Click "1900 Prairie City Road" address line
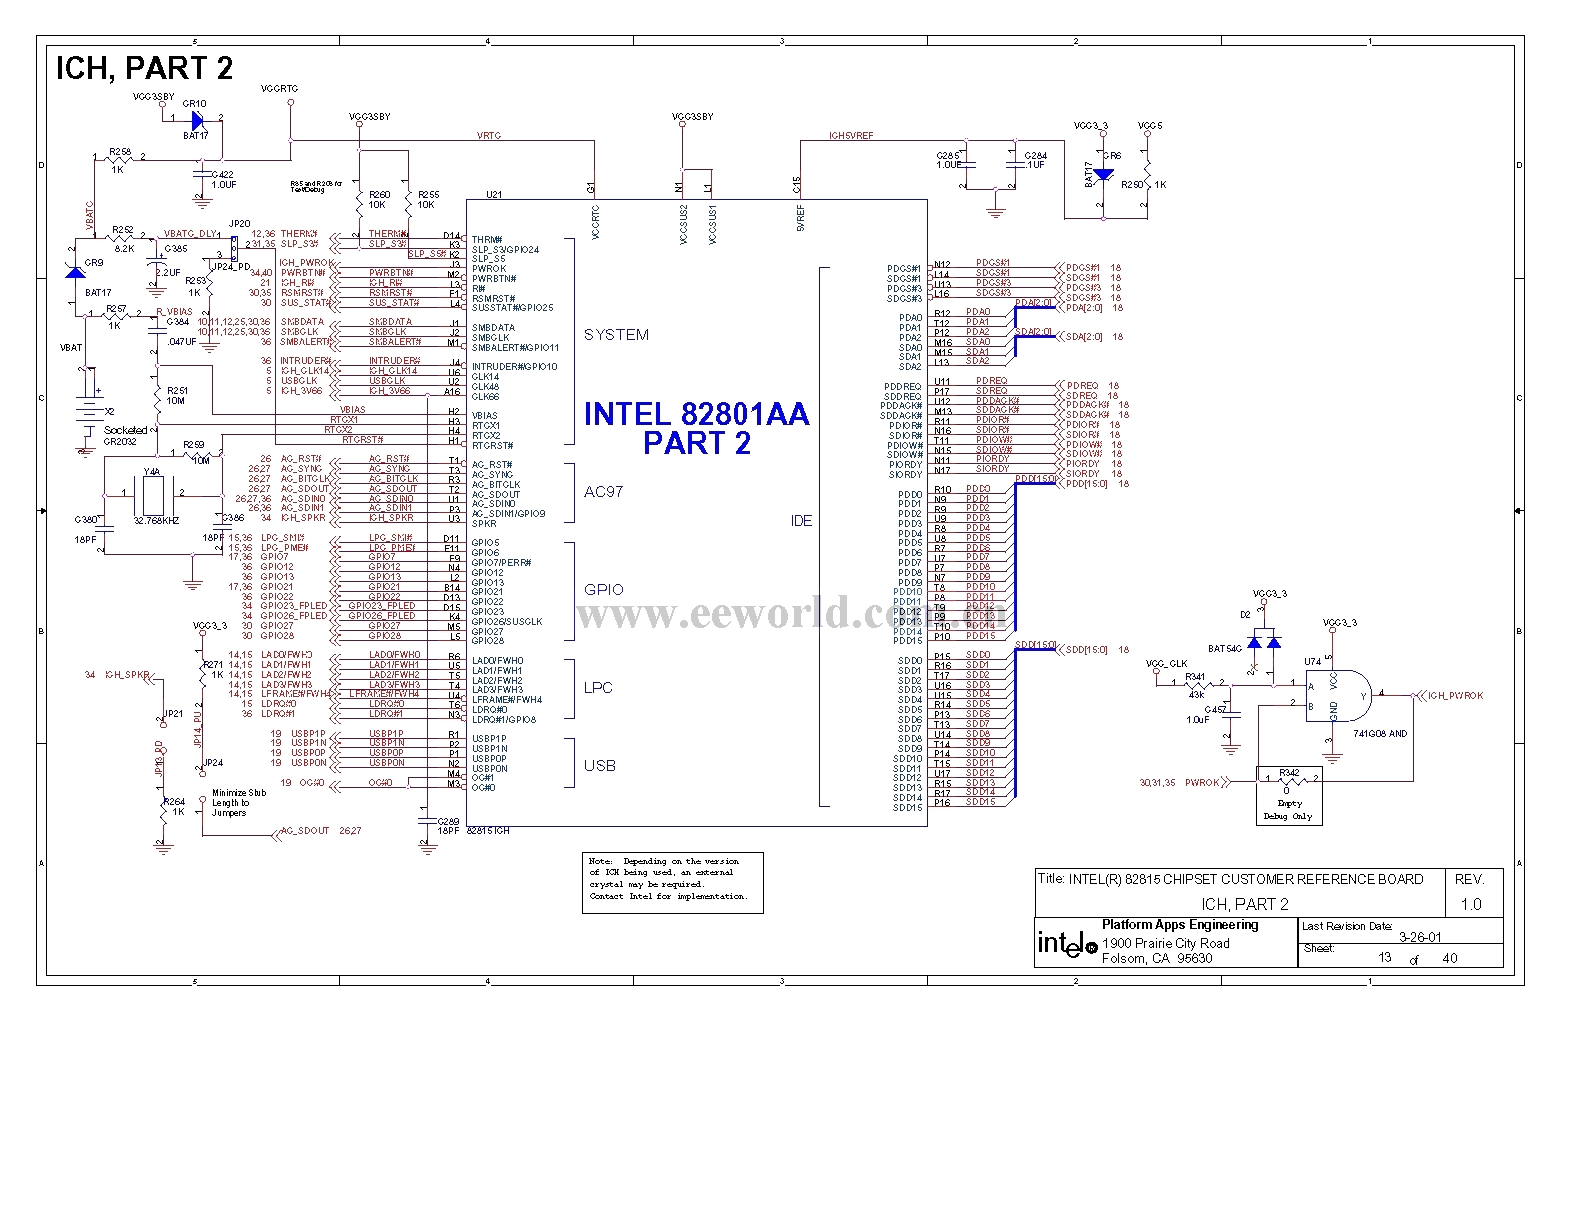1584x1223 pixels. (x=1165, y=943)
